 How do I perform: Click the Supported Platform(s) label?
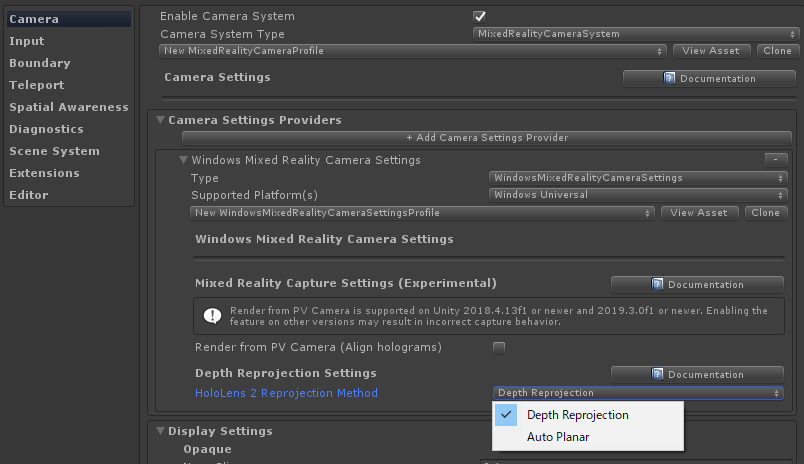pos(254,195)
